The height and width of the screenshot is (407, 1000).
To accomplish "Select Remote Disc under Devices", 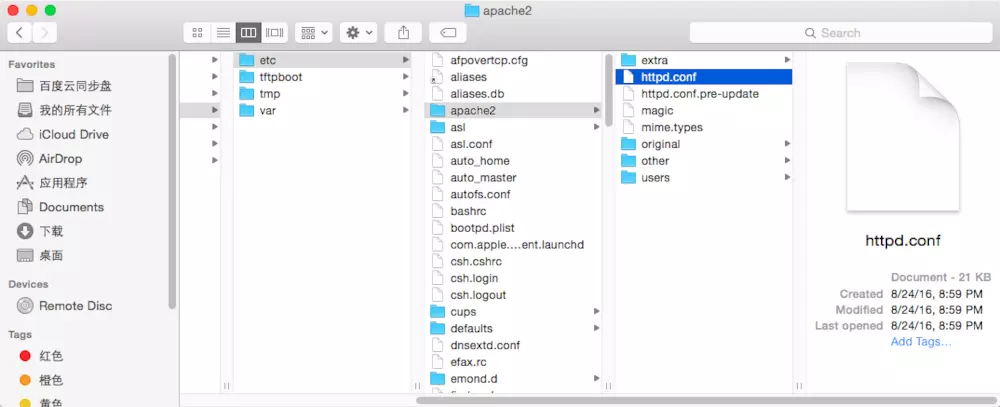I will click(64, 306).
